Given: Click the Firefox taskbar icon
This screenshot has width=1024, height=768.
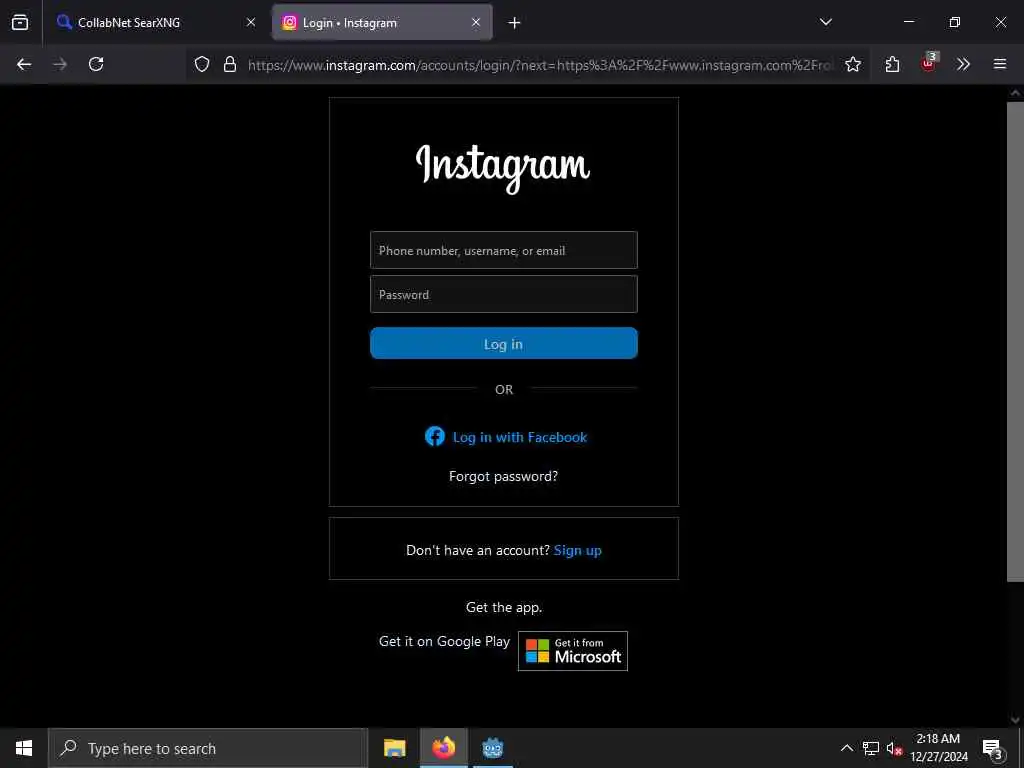Looking at the screenshot, I should coord(443,748).
